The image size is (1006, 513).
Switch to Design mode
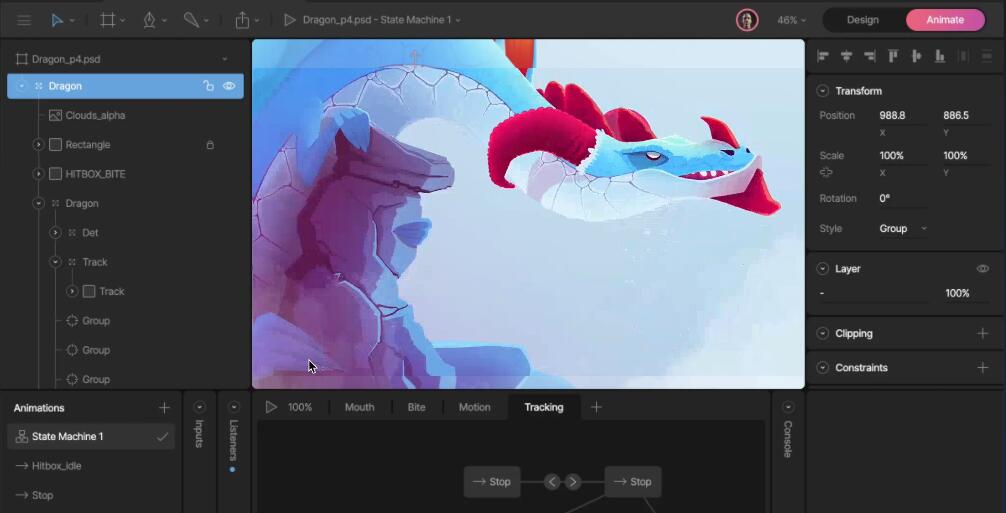(862, 20)
